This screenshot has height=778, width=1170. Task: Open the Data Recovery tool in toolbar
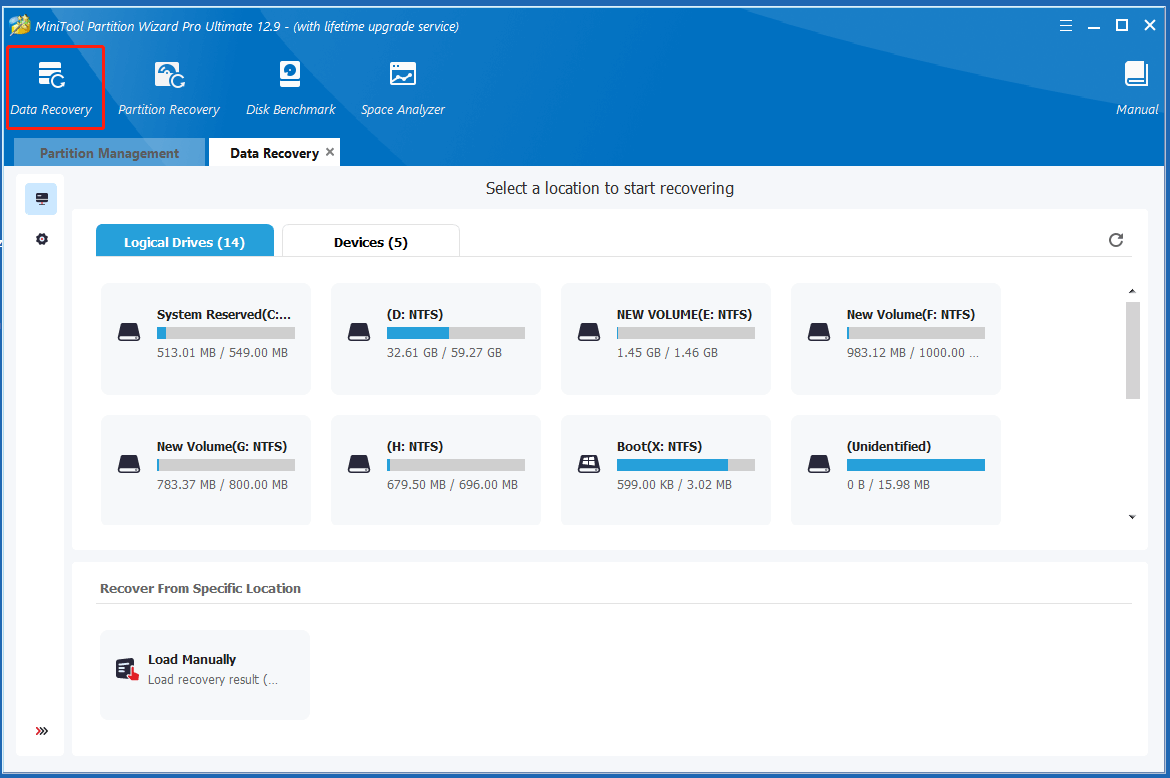pos(51,88)
